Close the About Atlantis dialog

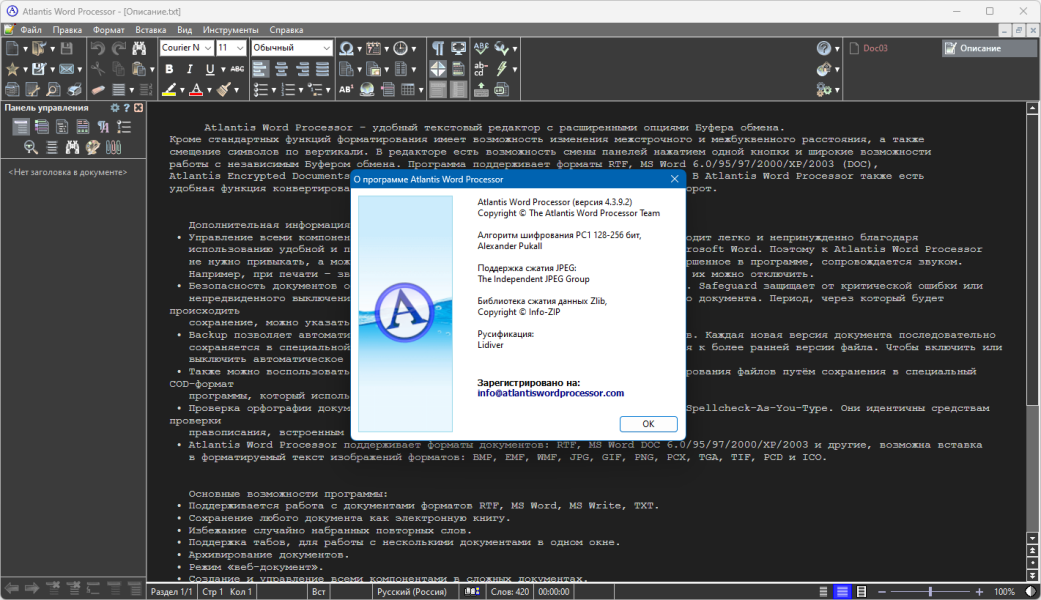click(x=675, y=179)
